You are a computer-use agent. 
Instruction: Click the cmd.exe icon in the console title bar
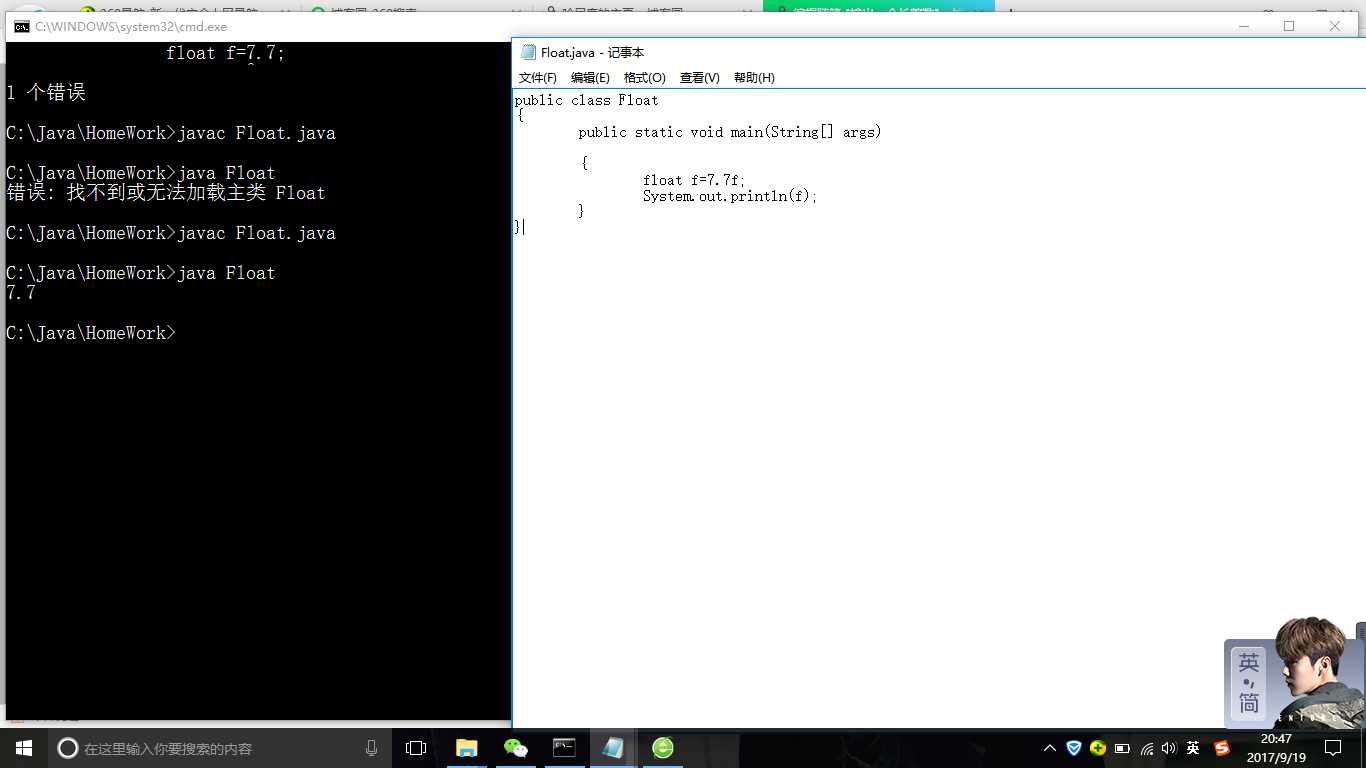[21, 27]
